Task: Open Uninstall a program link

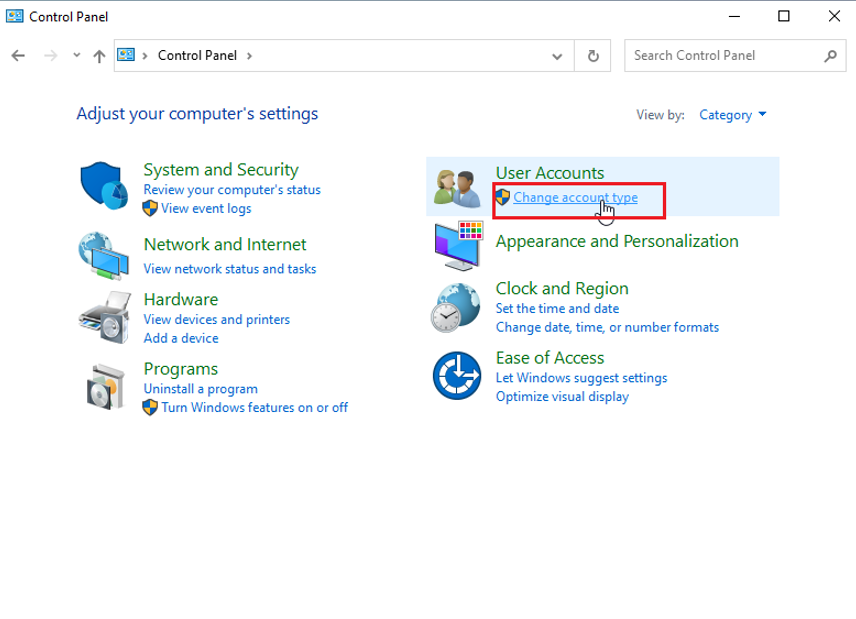Action: click(x=200, y=389)
